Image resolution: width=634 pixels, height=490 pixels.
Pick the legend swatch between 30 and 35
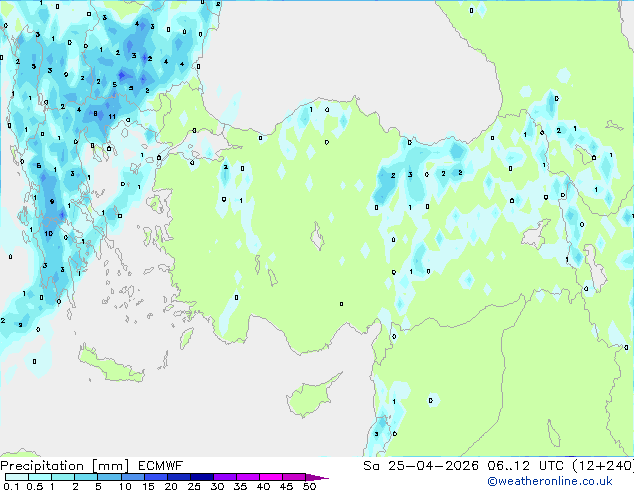click(x=225, y=477)
